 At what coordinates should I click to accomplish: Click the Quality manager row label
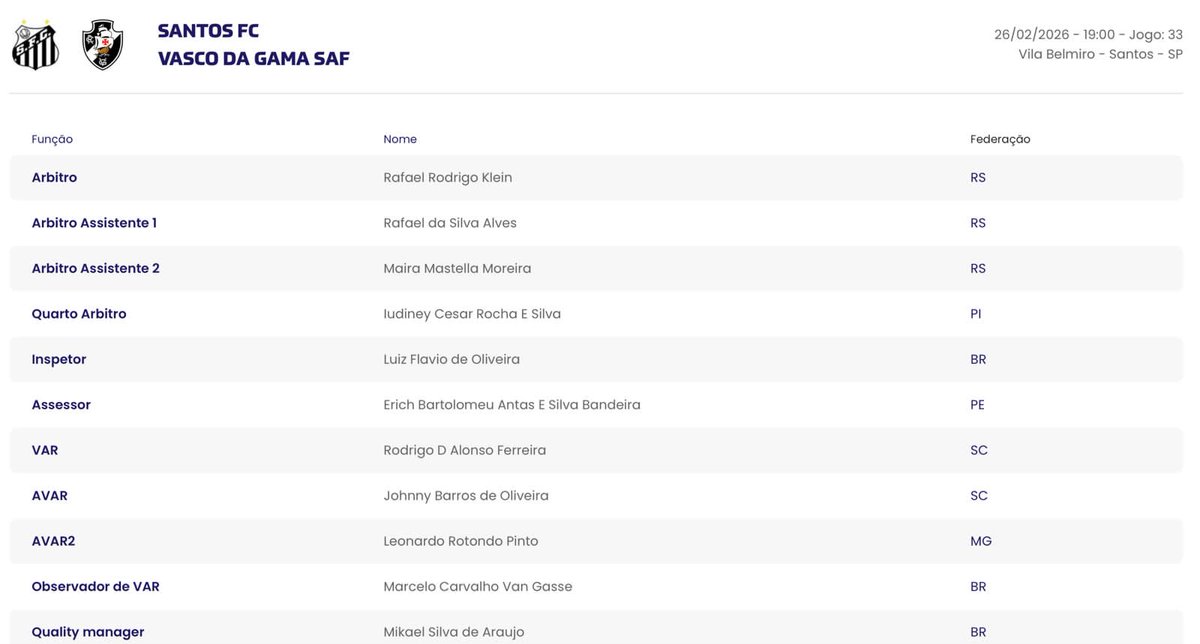tap(88, 632)
